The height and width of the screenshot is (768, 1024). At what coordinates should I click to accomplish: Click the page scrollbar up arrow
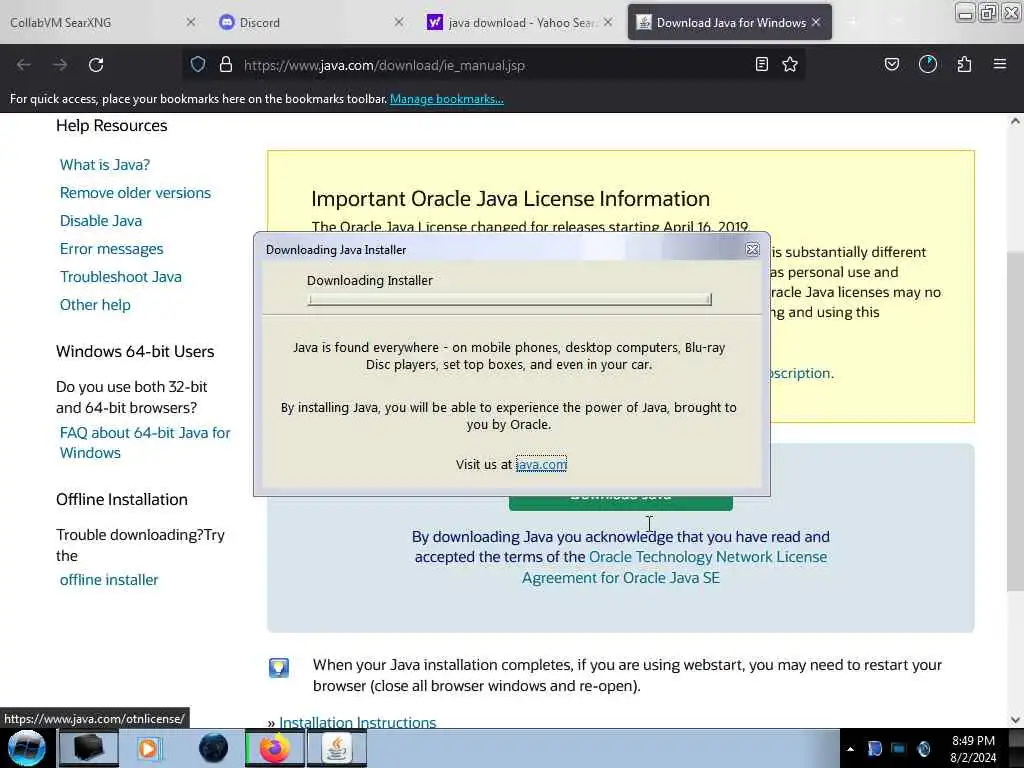point(1015,121)
